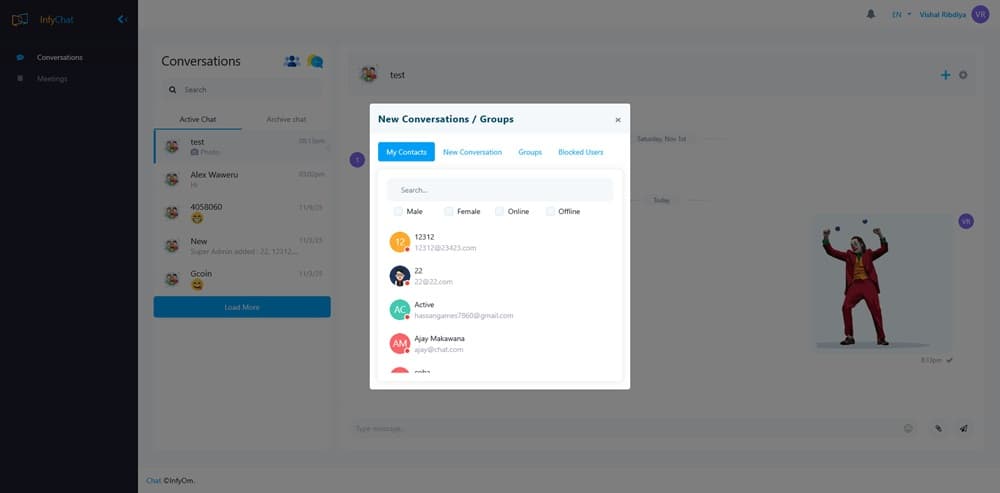Close the New Conversations dialog
1000x493 pixels.
tap(618, 120)
